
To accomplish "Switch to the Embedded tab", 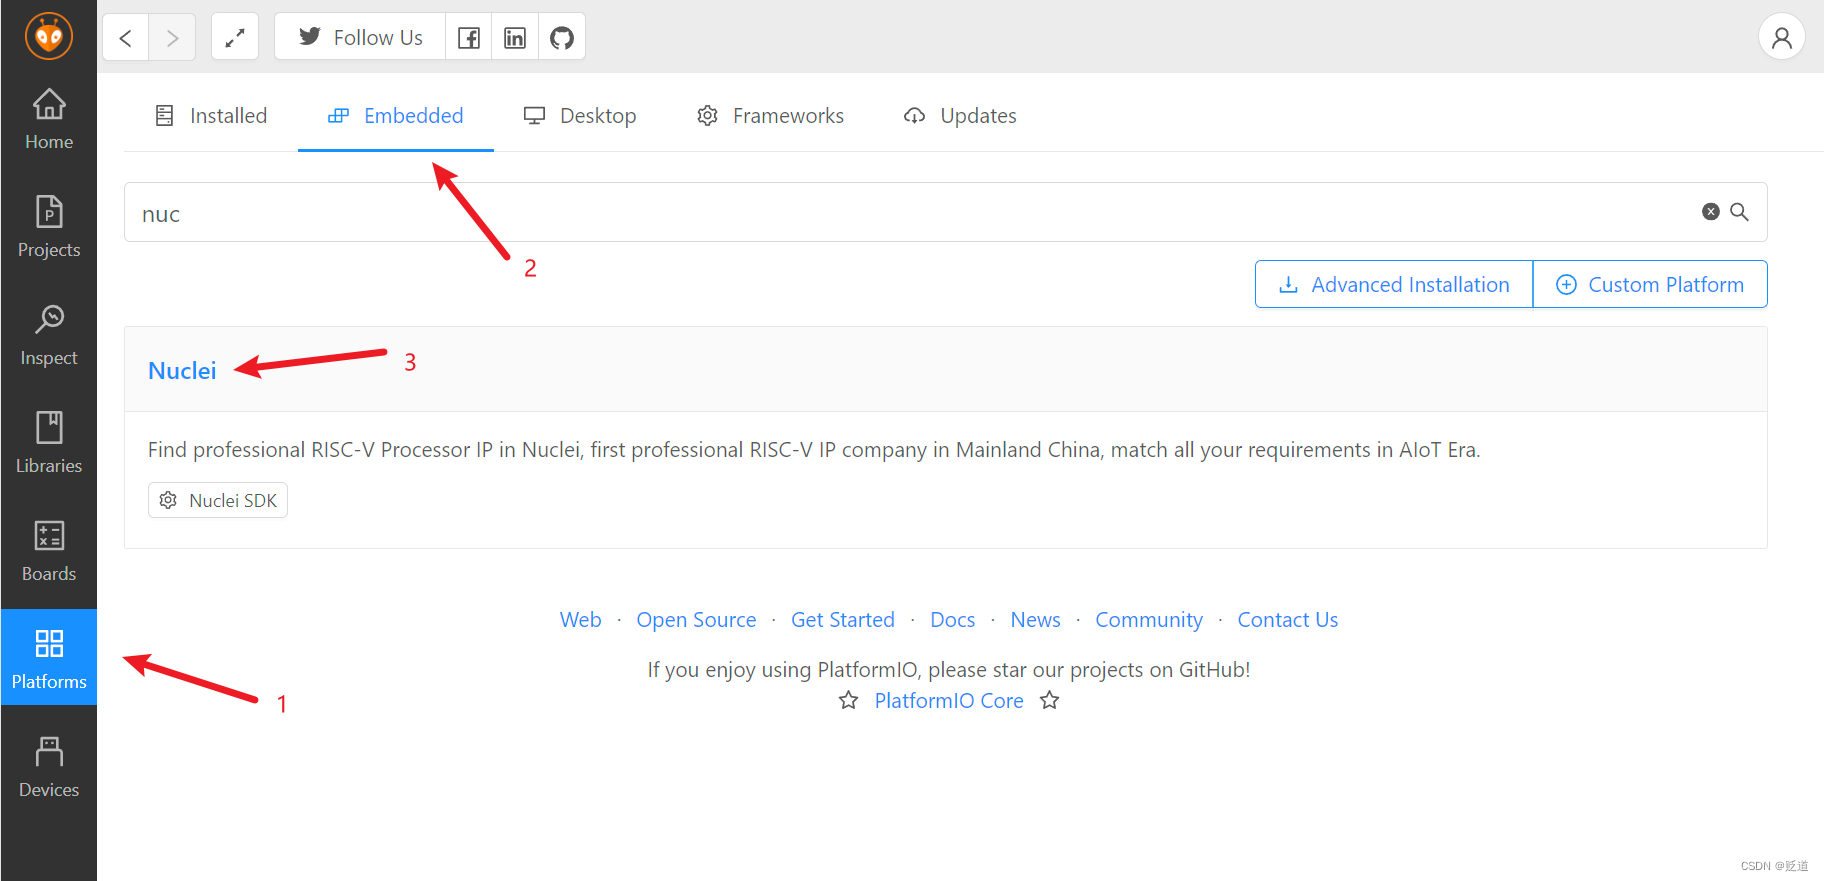I will point(396,116).
